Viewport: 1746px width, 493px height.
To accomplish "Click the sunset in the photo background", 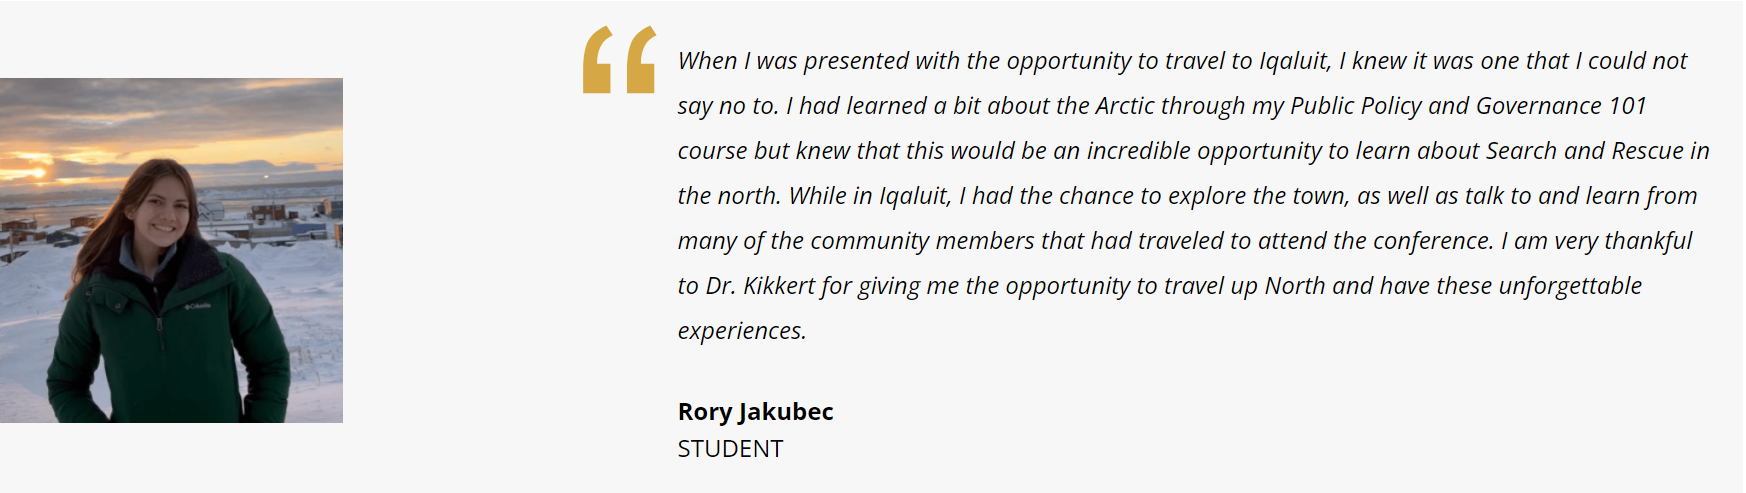I will click(35, 172).
